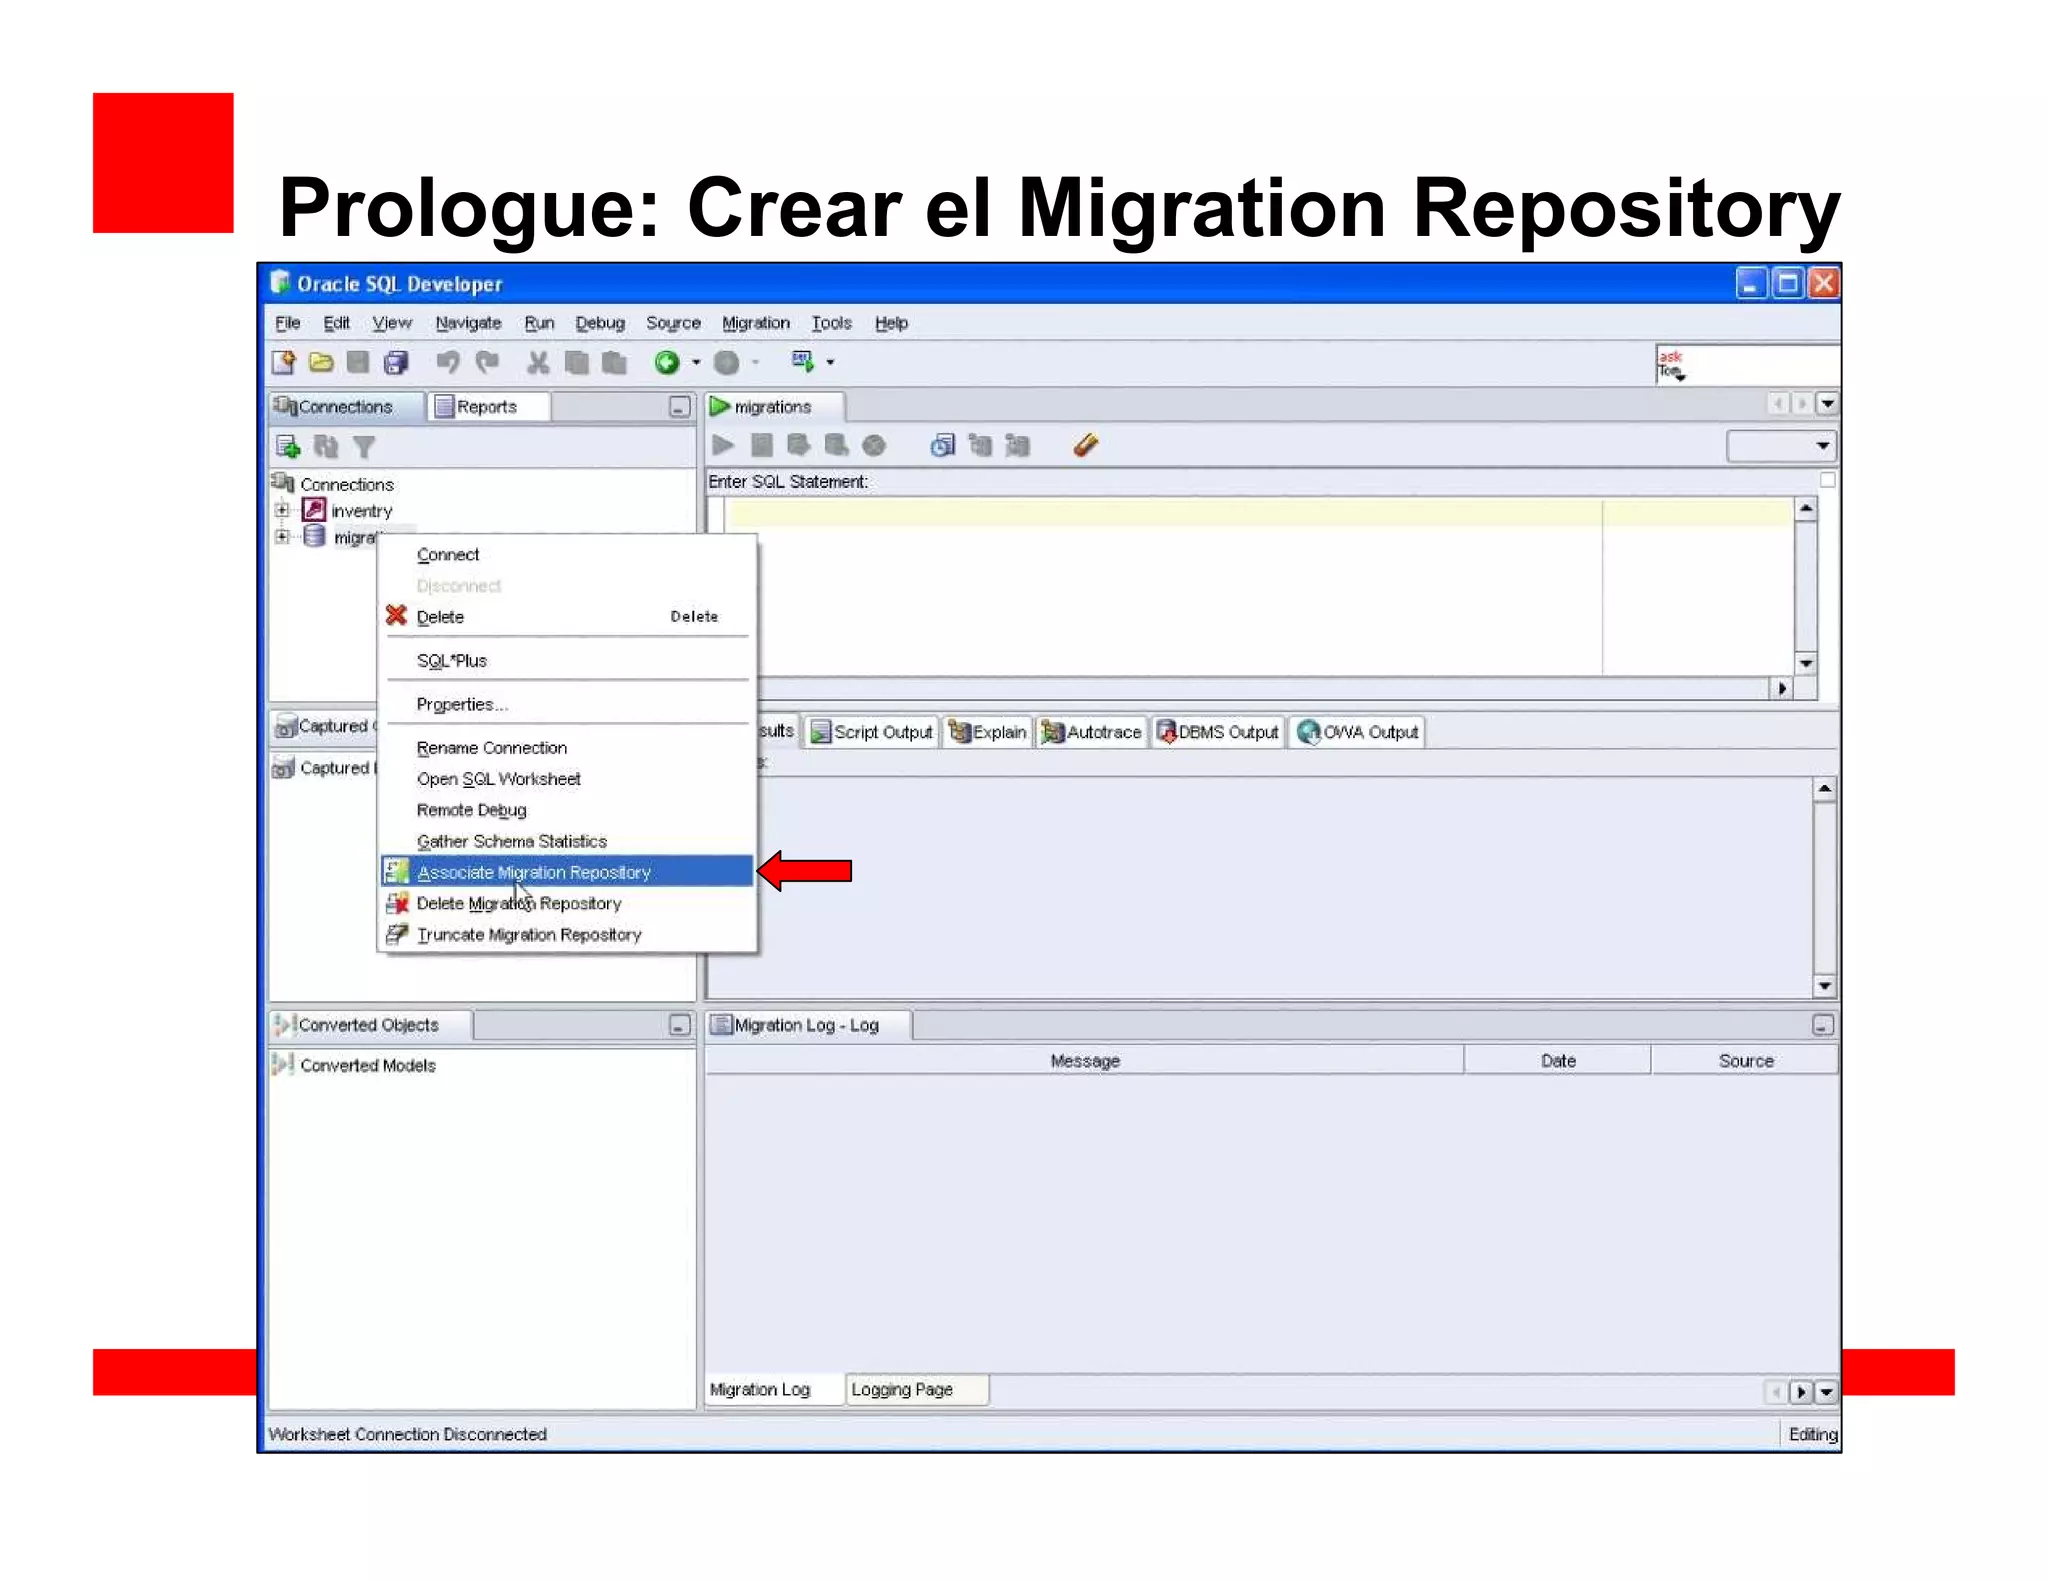Image resolution: width=2048 pixels, height=1582 pixels.
Task: Minimize the Converted Objects panel
Action: click(679, 1025)
